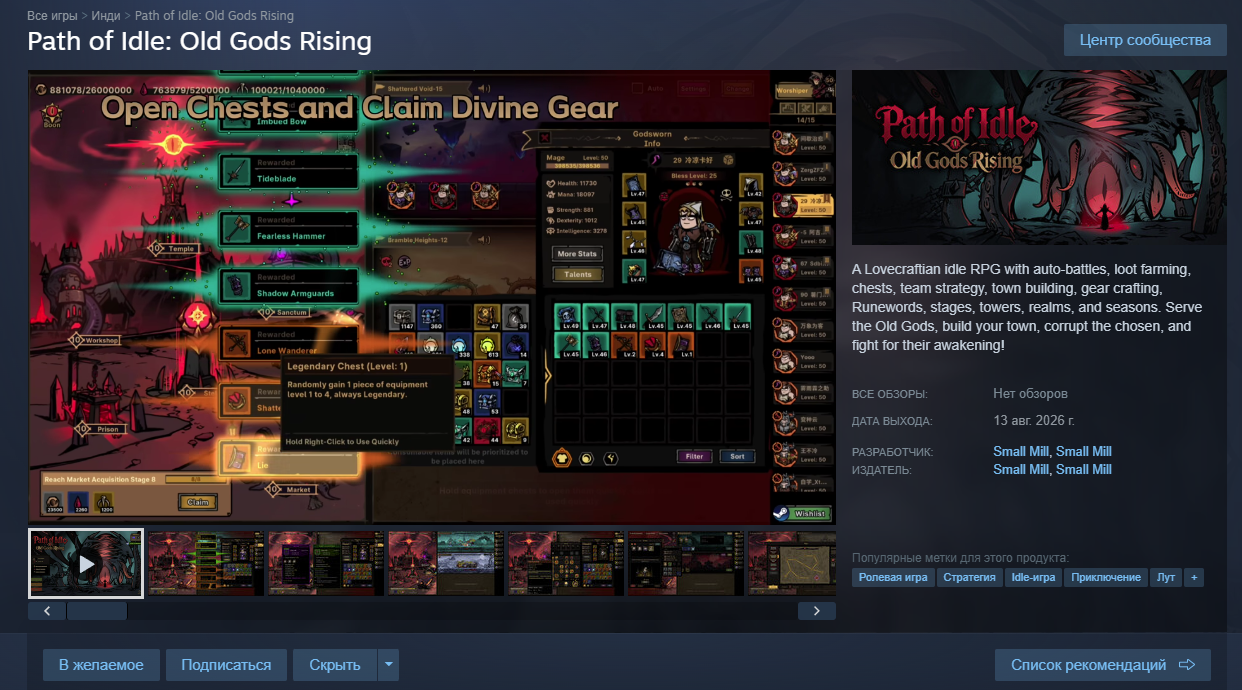Select thumbnail showing parchment map
This screenshot has height=690, width=1242.
[792, 564]
